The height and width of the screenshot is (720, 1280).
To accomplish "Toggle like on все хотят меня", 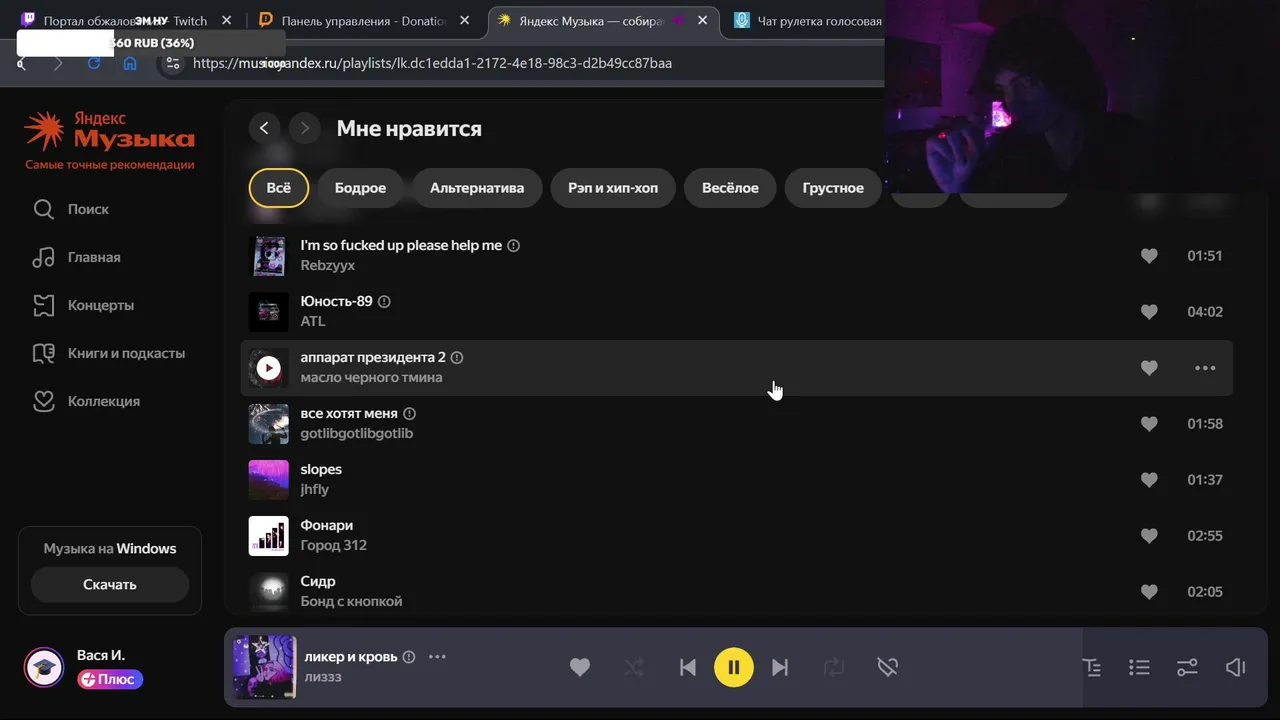I will (x=1149, y=424).
